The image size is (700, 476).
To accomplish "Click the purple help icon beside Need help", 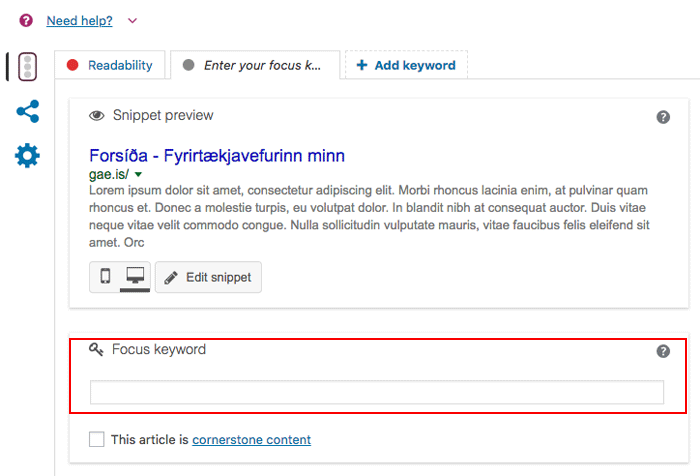I will pyautogui.click(x=26, y=20).
